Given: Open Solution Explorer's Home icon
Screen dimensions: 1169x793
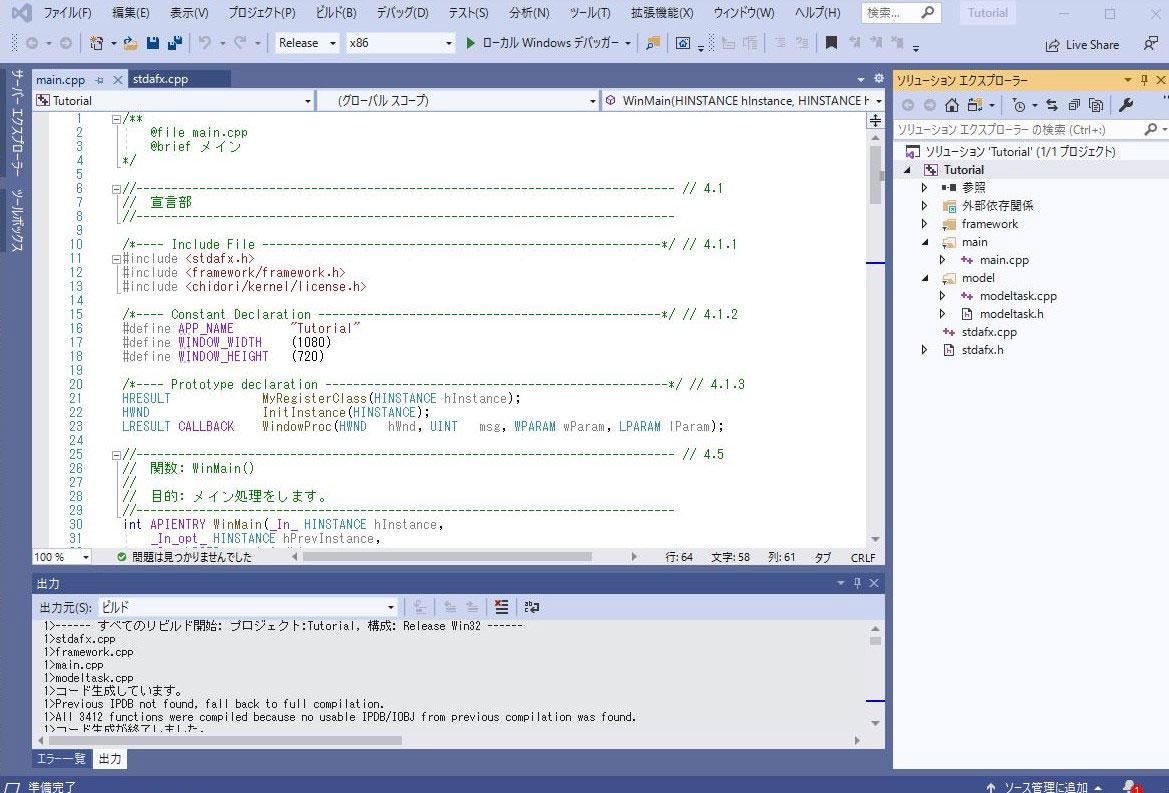Looking at the screenshot, I should click(950, 105).
